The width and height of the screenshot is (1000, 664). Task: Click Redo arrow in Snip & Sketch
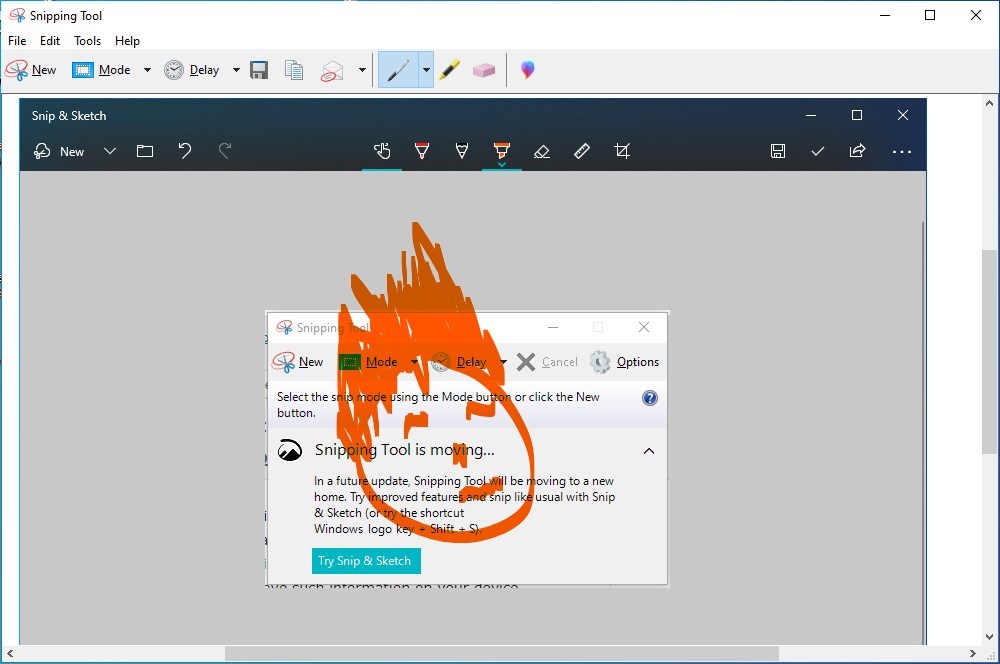pyautogui.click(x=224, y=151)
